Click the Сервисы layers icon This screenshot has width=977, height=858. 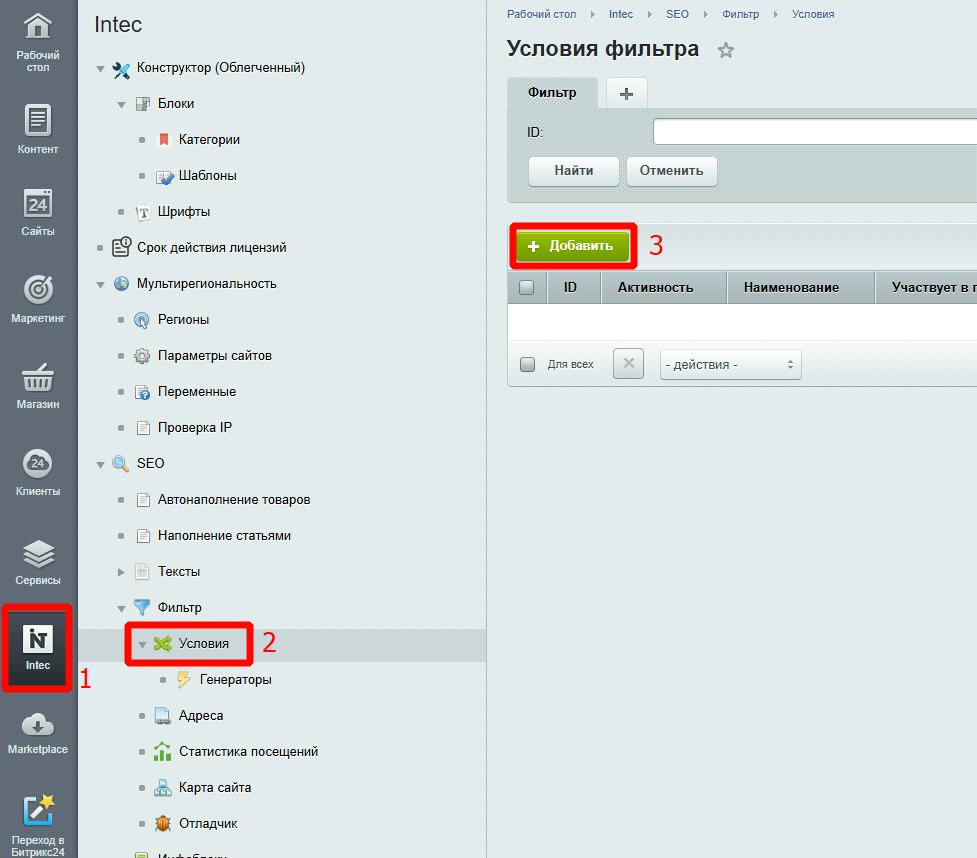[x=38, y=553]
